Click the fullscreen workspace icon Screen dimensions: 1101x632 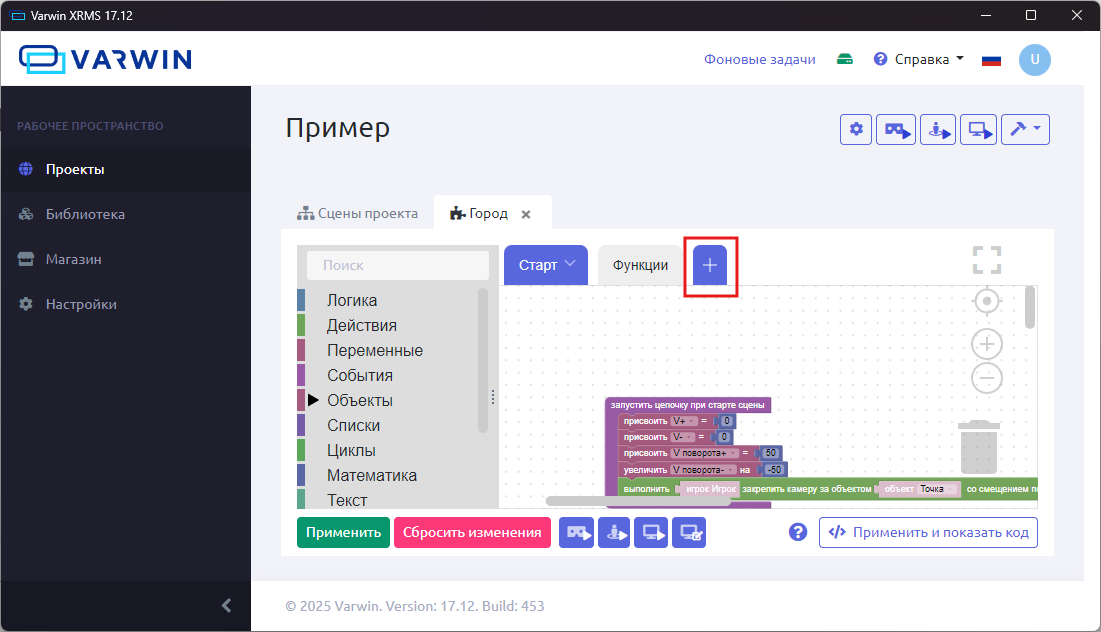pyautogui.click(x=986, y=260)
